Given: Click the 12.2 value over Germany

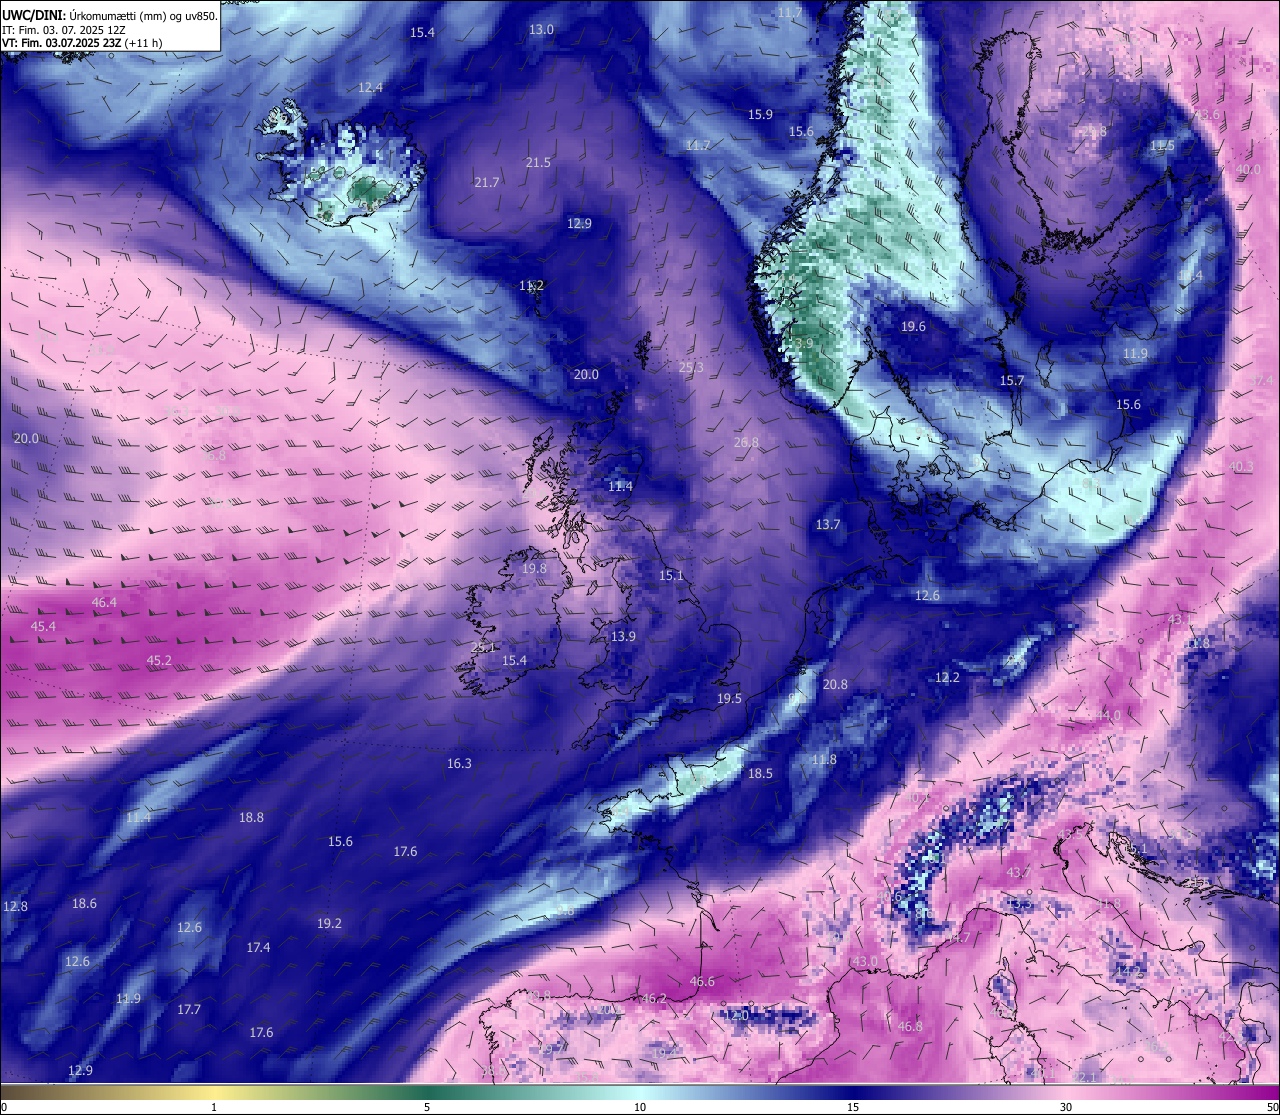Looking at the screenshot, I should pos(947,678).
